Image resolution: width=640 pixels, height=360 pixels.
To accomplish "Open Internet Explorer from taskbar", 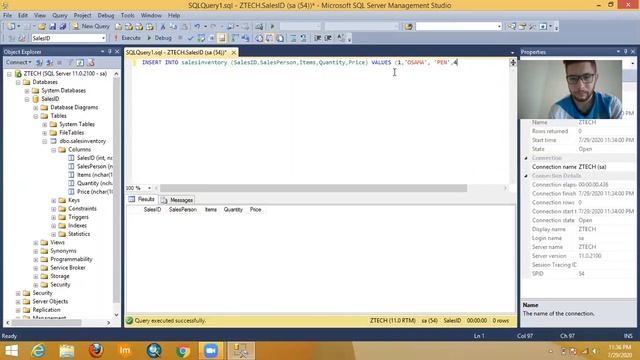I will 38,351.
